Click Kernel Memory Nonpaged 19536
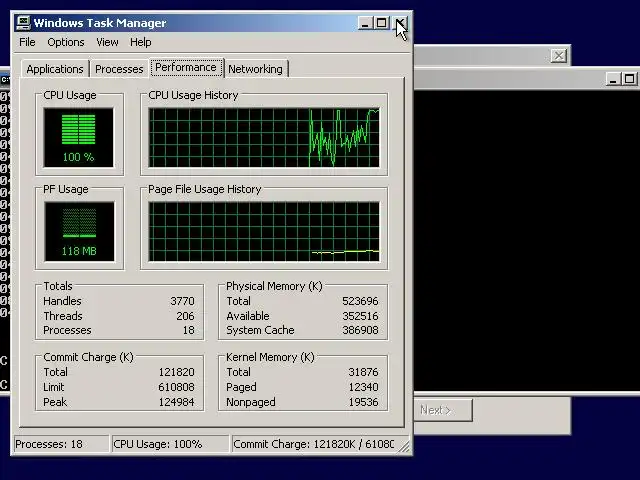The image size is (640, 480). [363, 402]
